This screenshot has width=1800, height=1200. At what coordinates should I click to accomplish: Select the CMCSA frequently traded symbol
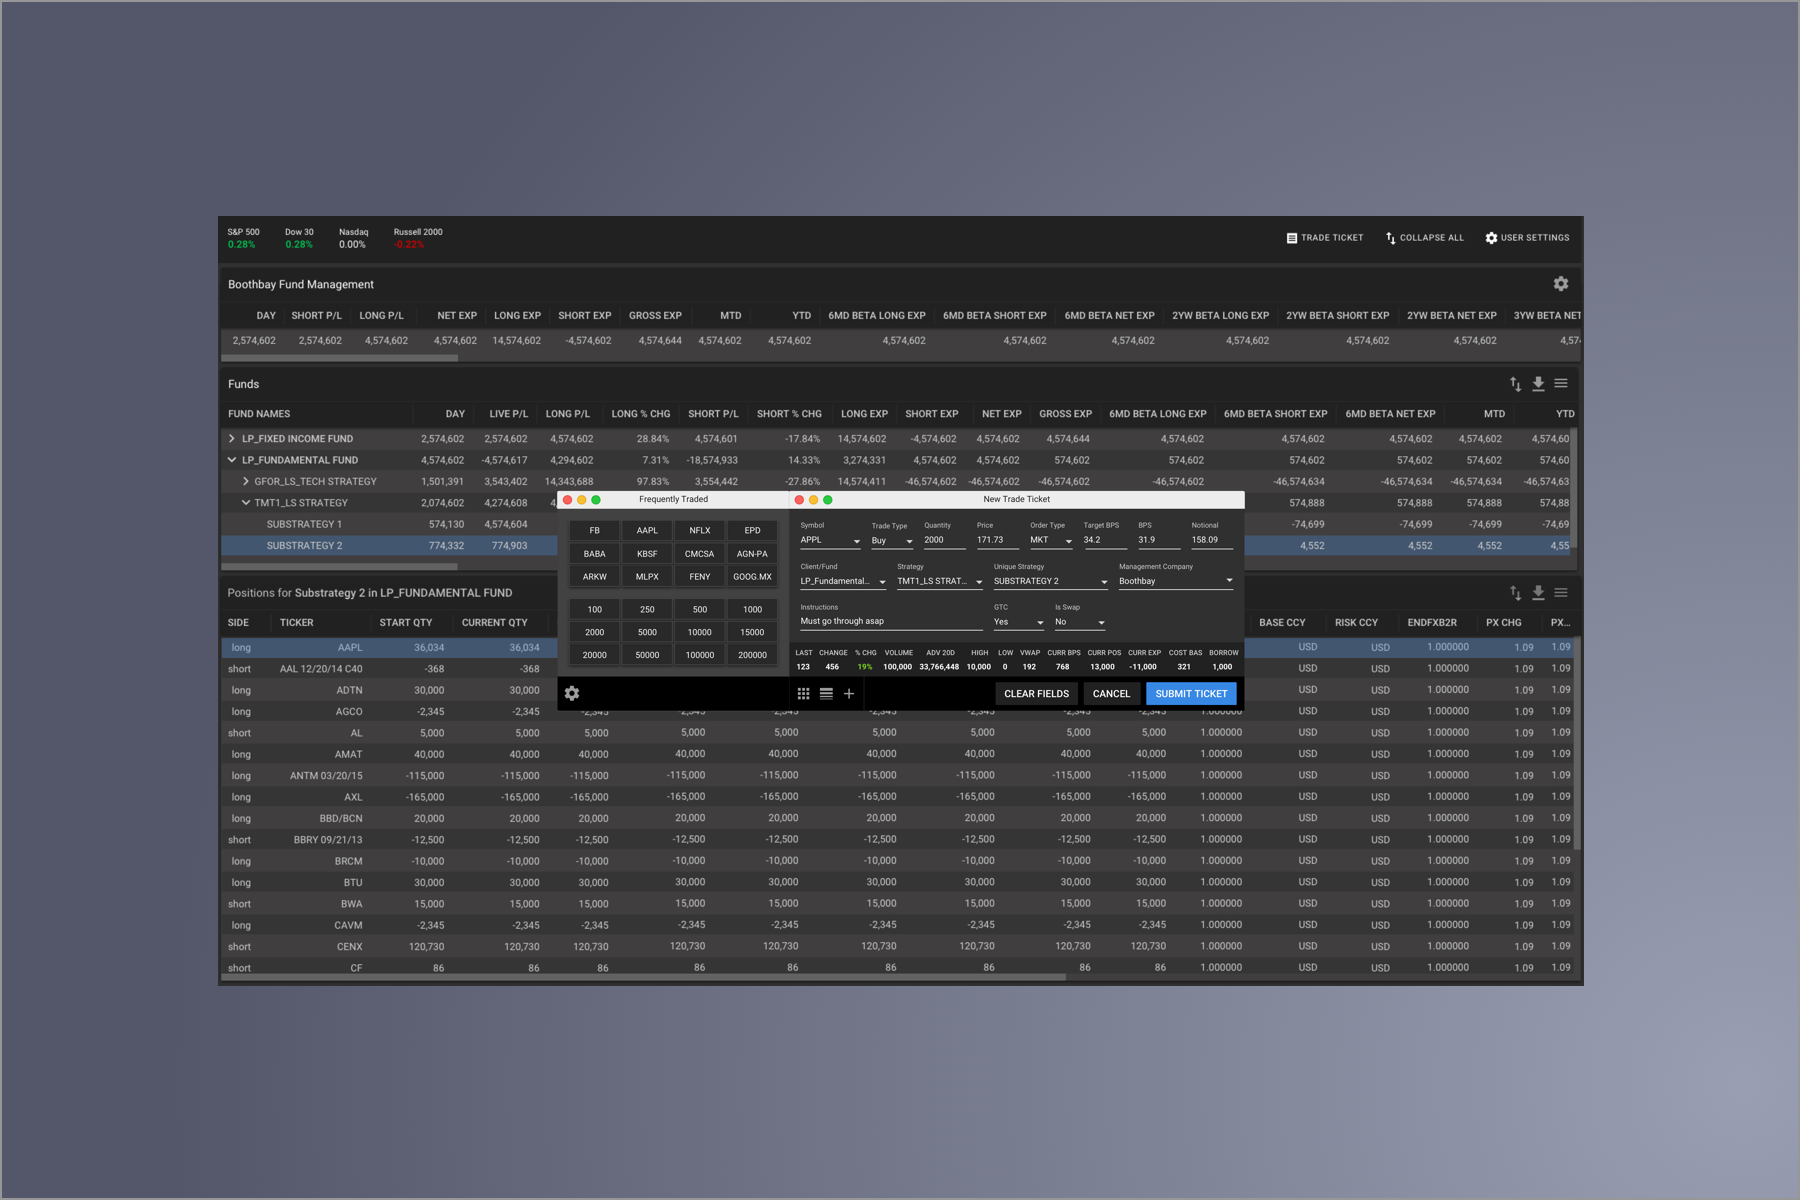[700, 554]
